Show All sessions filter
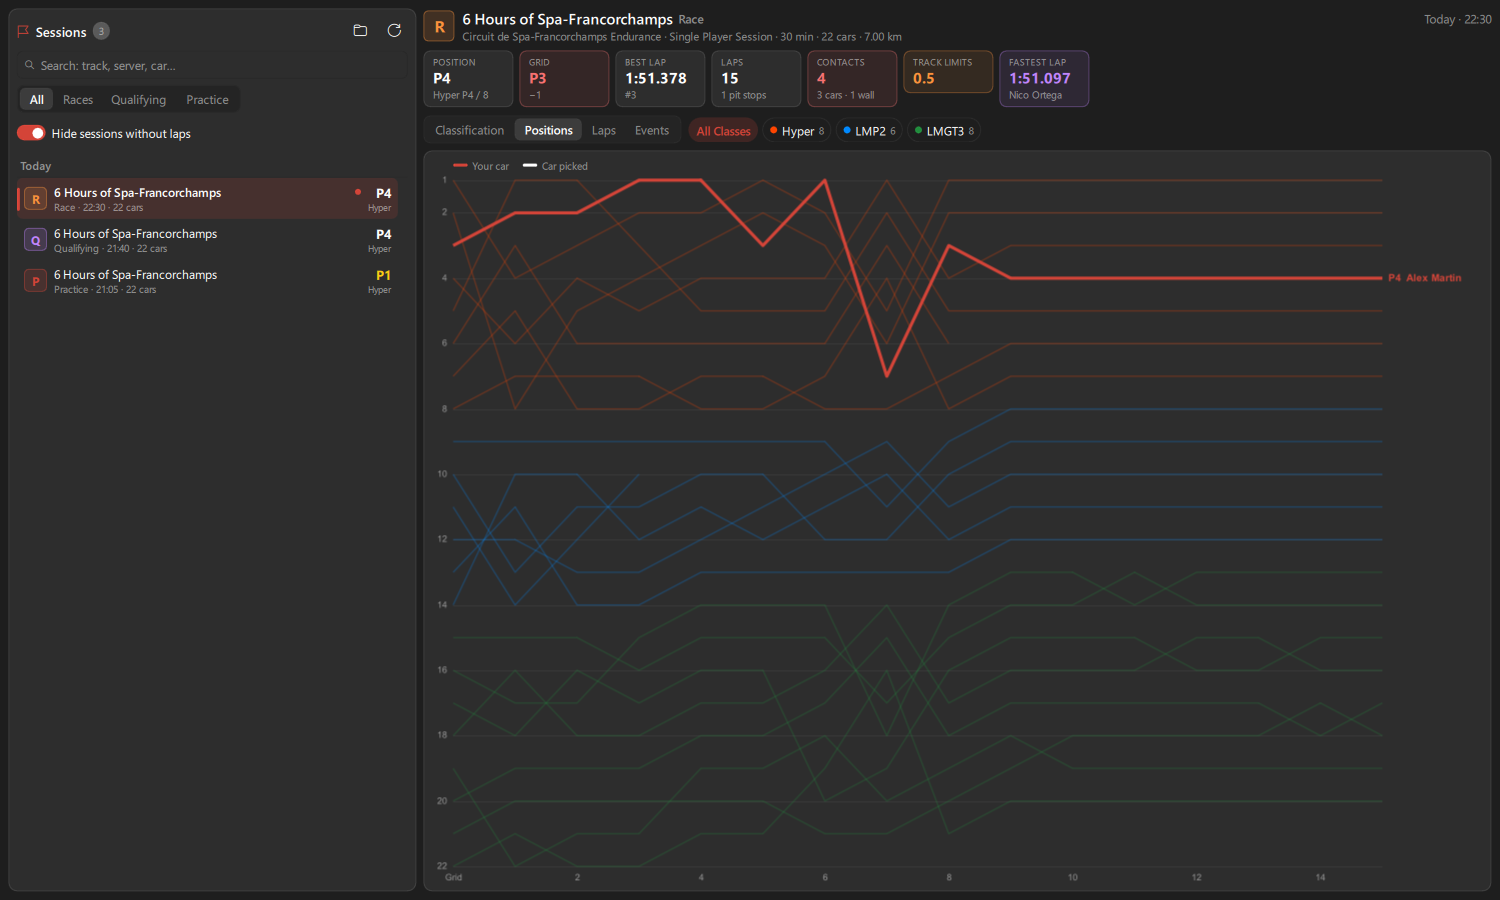The image size is (1500, 900). tap(37, 99)
